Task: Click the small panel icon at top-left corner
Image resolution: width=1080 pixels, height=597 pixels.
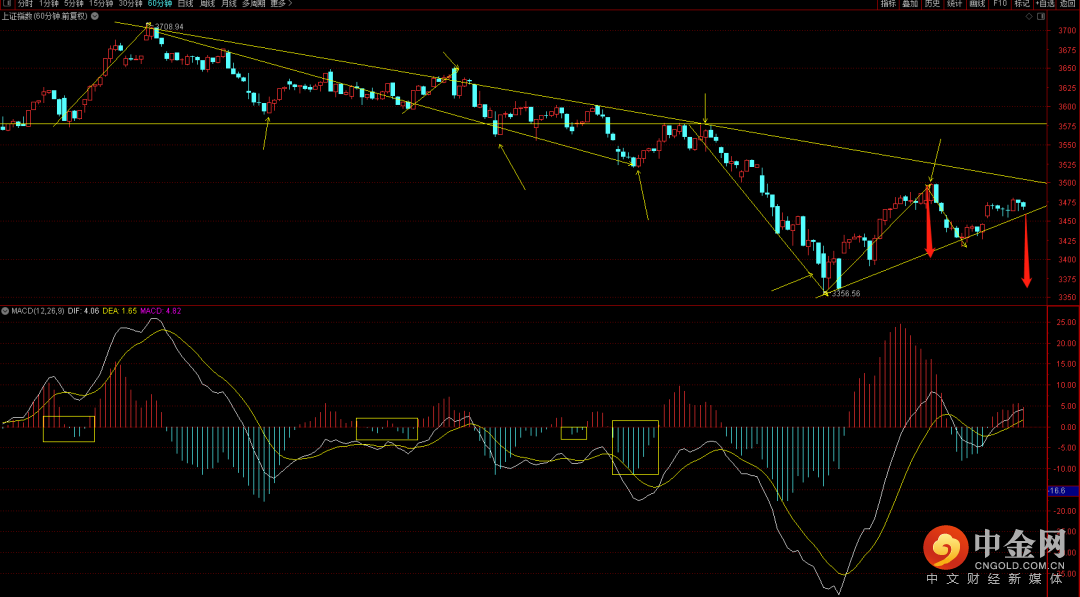Action: click(6, 4)
